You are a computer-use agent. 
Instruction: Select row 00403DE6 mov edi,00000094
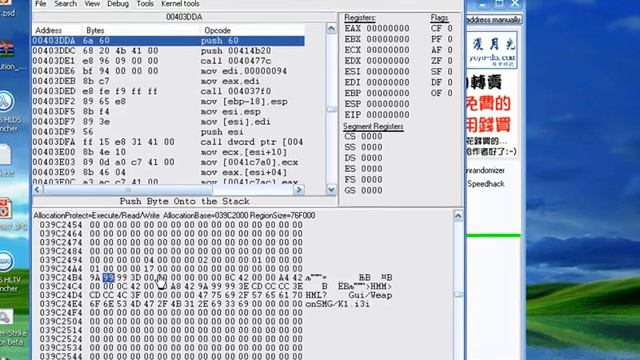click(x=168, y=71)
